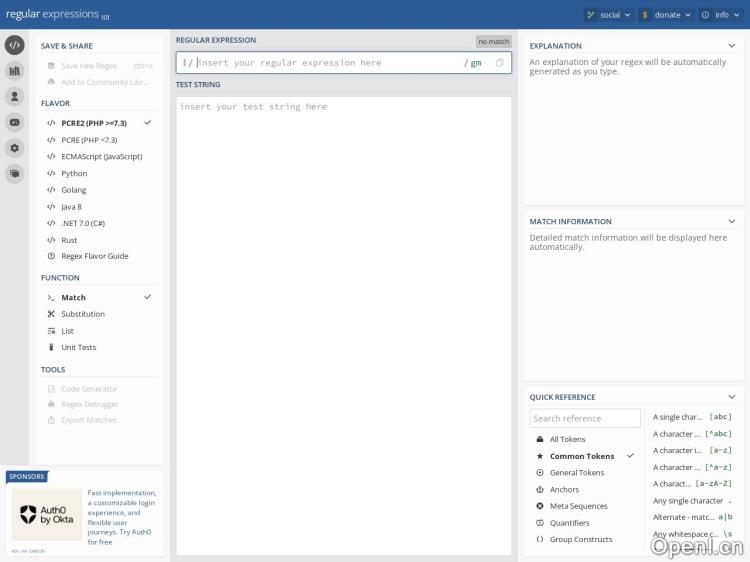Select the Python flavor

[74, 173]
